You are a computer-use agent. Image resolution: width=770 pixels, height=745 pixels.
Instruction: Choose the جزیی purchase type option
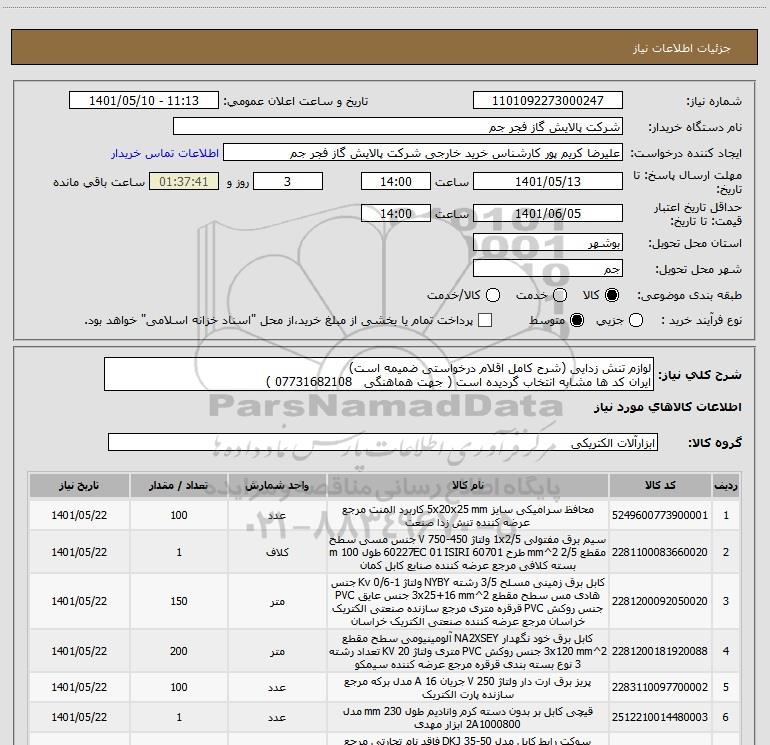click(636, 321)
